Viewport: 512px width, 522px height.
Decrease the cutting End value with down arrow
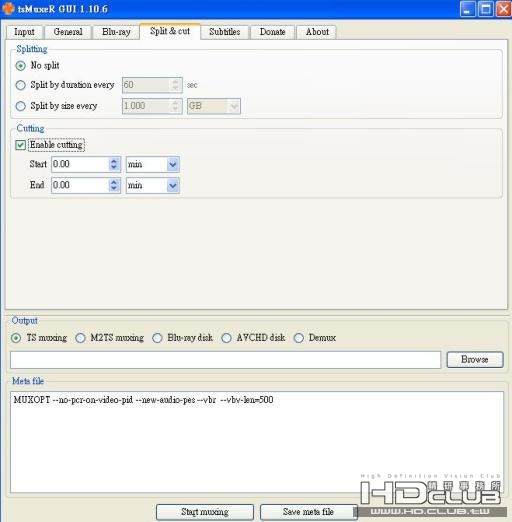(x=114, y=189)
